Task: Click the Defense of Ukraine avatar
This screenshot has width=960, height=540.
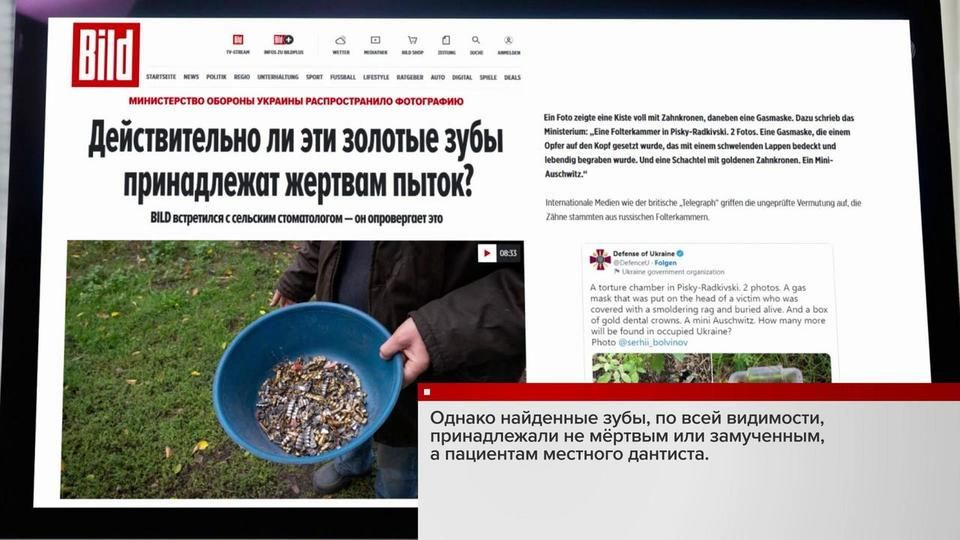Action: (x=600, y=260)
